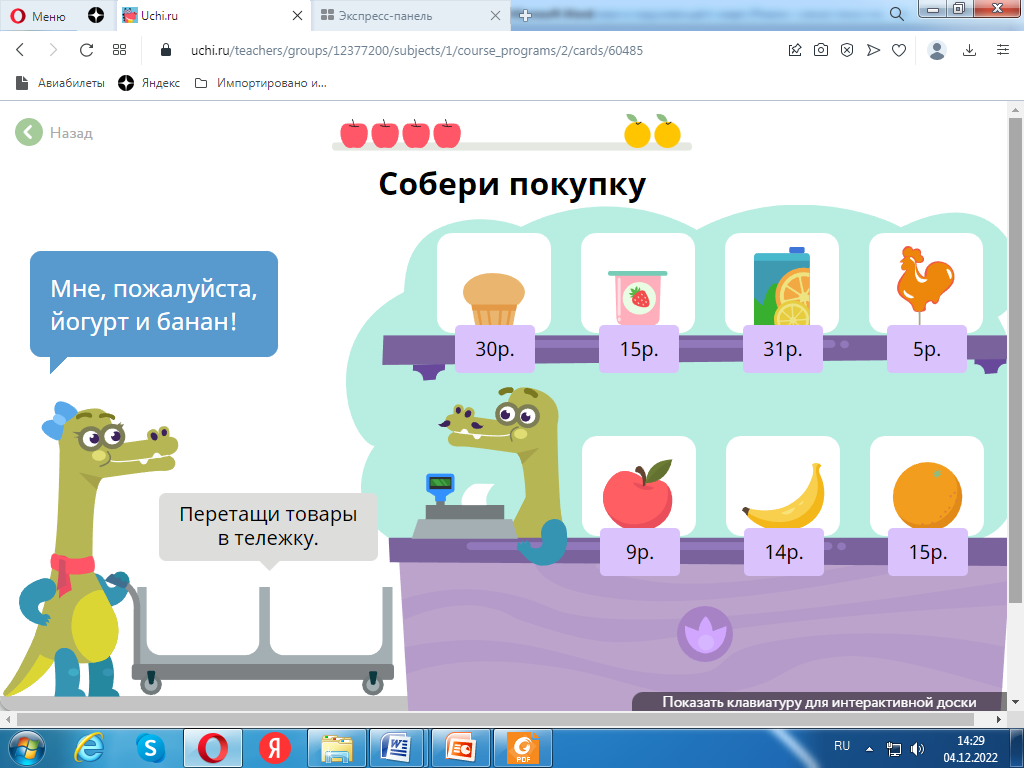Go back with the Назад button
The height and width of the screenshot is (768, 1024).
tap(55, 132)
